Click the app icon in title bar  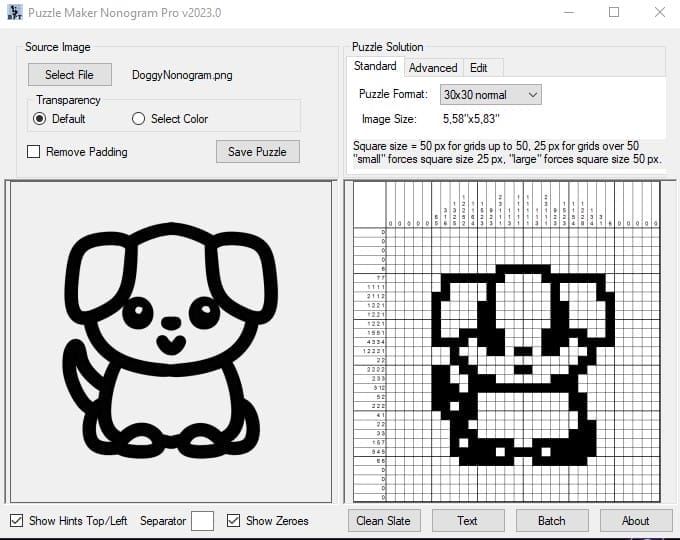tap(14, 13)
